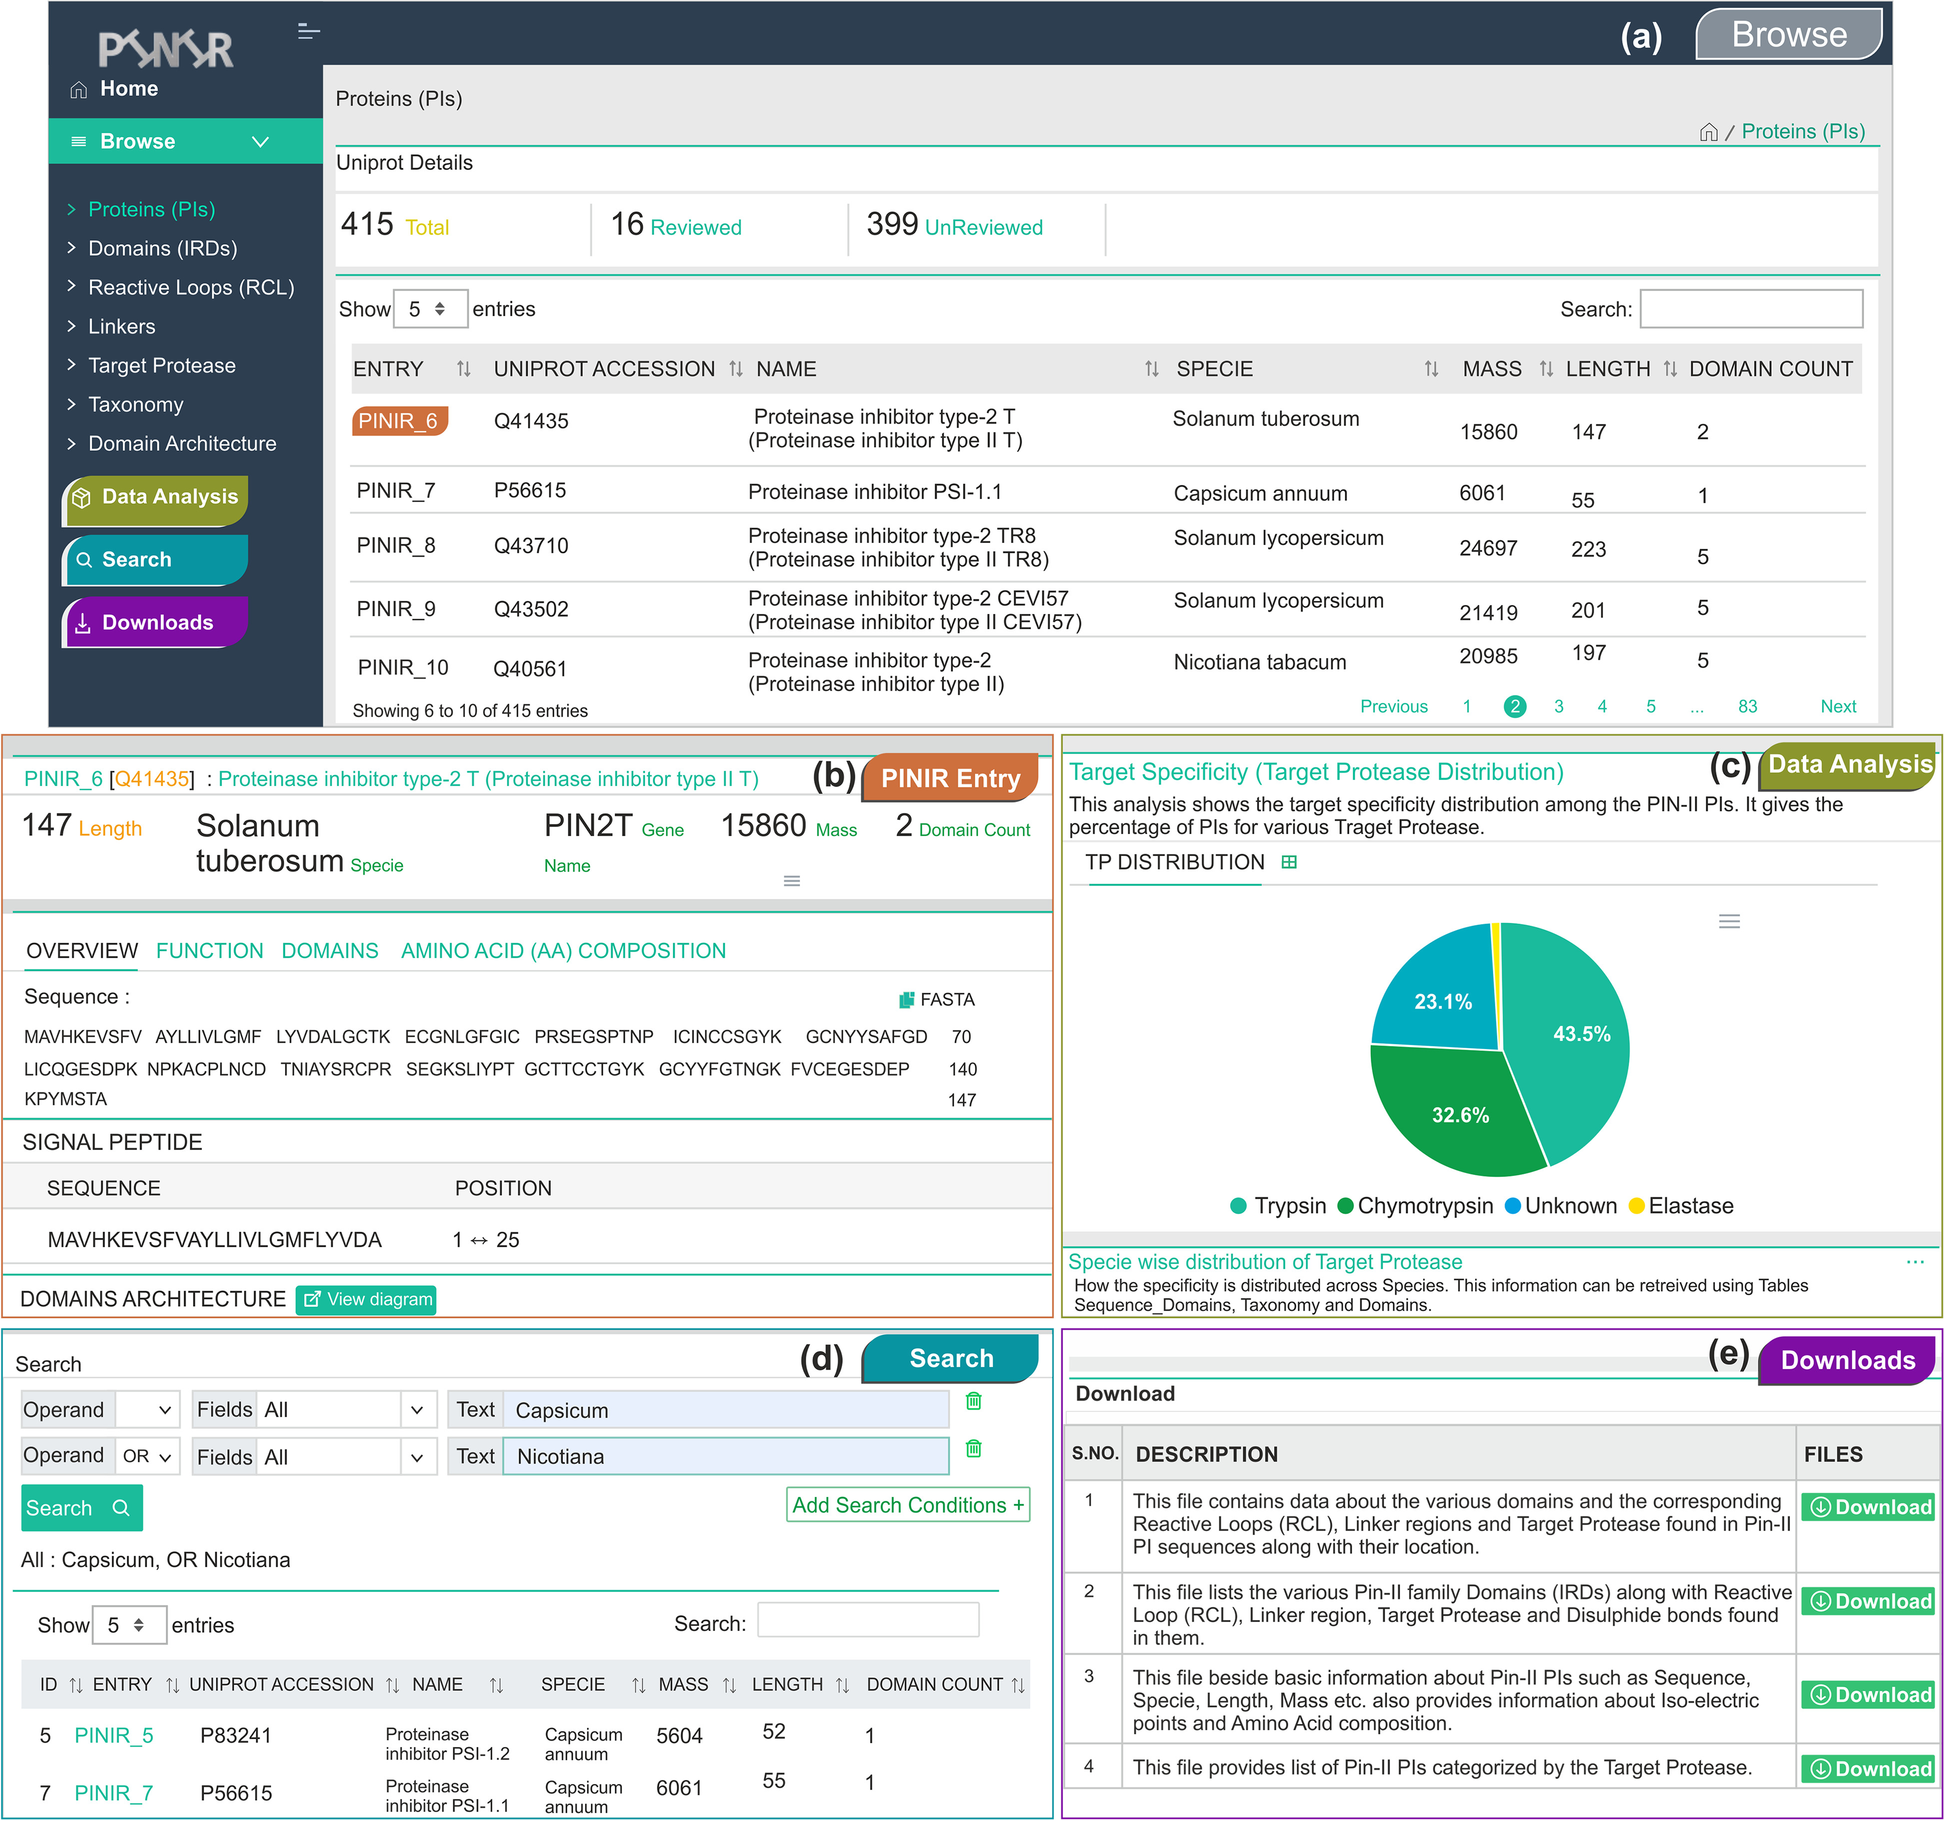Open the Show entries dropdown in Proteins table
1944x1821 pixels.
(430, 309)
